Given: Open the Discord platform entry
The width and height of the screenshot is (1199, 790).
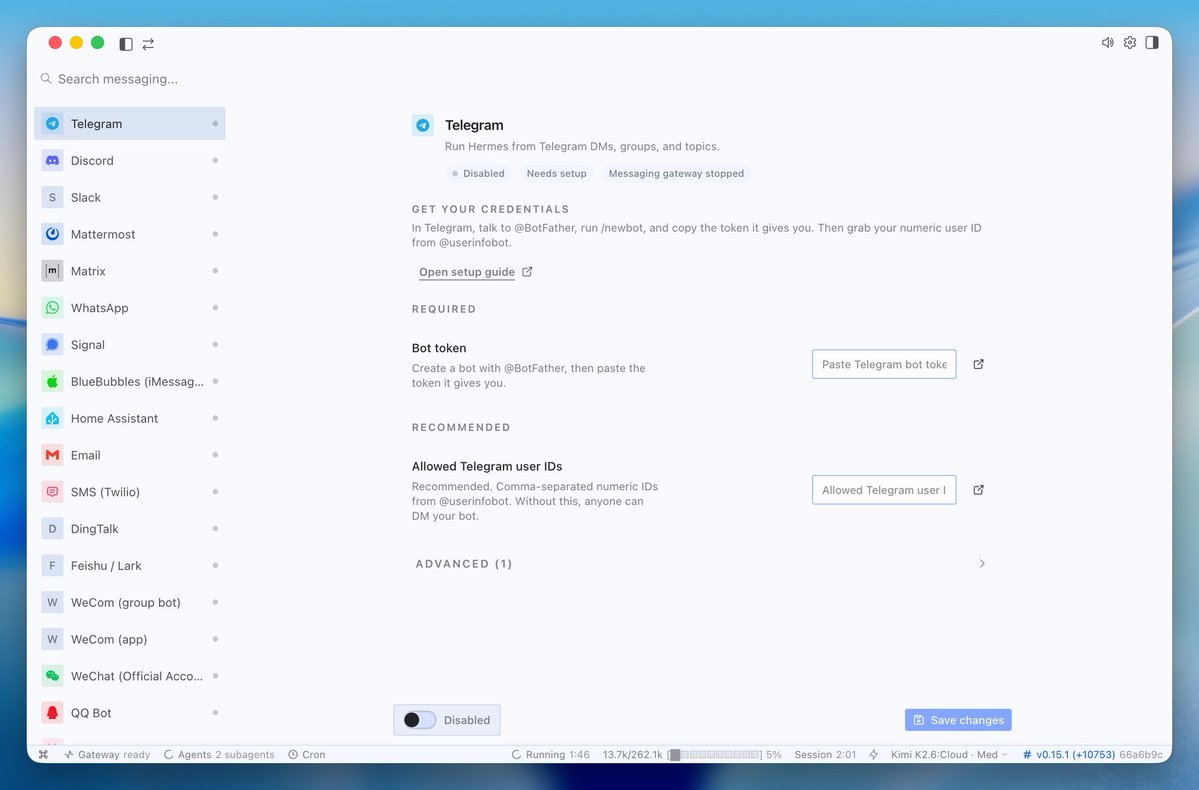Looking at the screenshot, I should [x=129, y=161].
